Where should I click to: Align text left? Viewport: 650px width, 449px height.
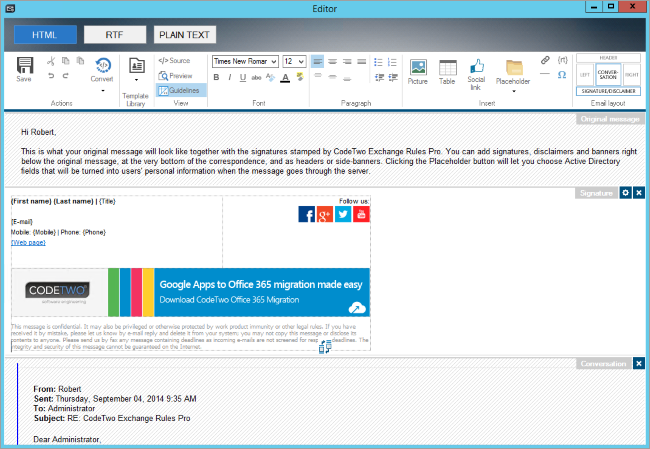(318, 62)
